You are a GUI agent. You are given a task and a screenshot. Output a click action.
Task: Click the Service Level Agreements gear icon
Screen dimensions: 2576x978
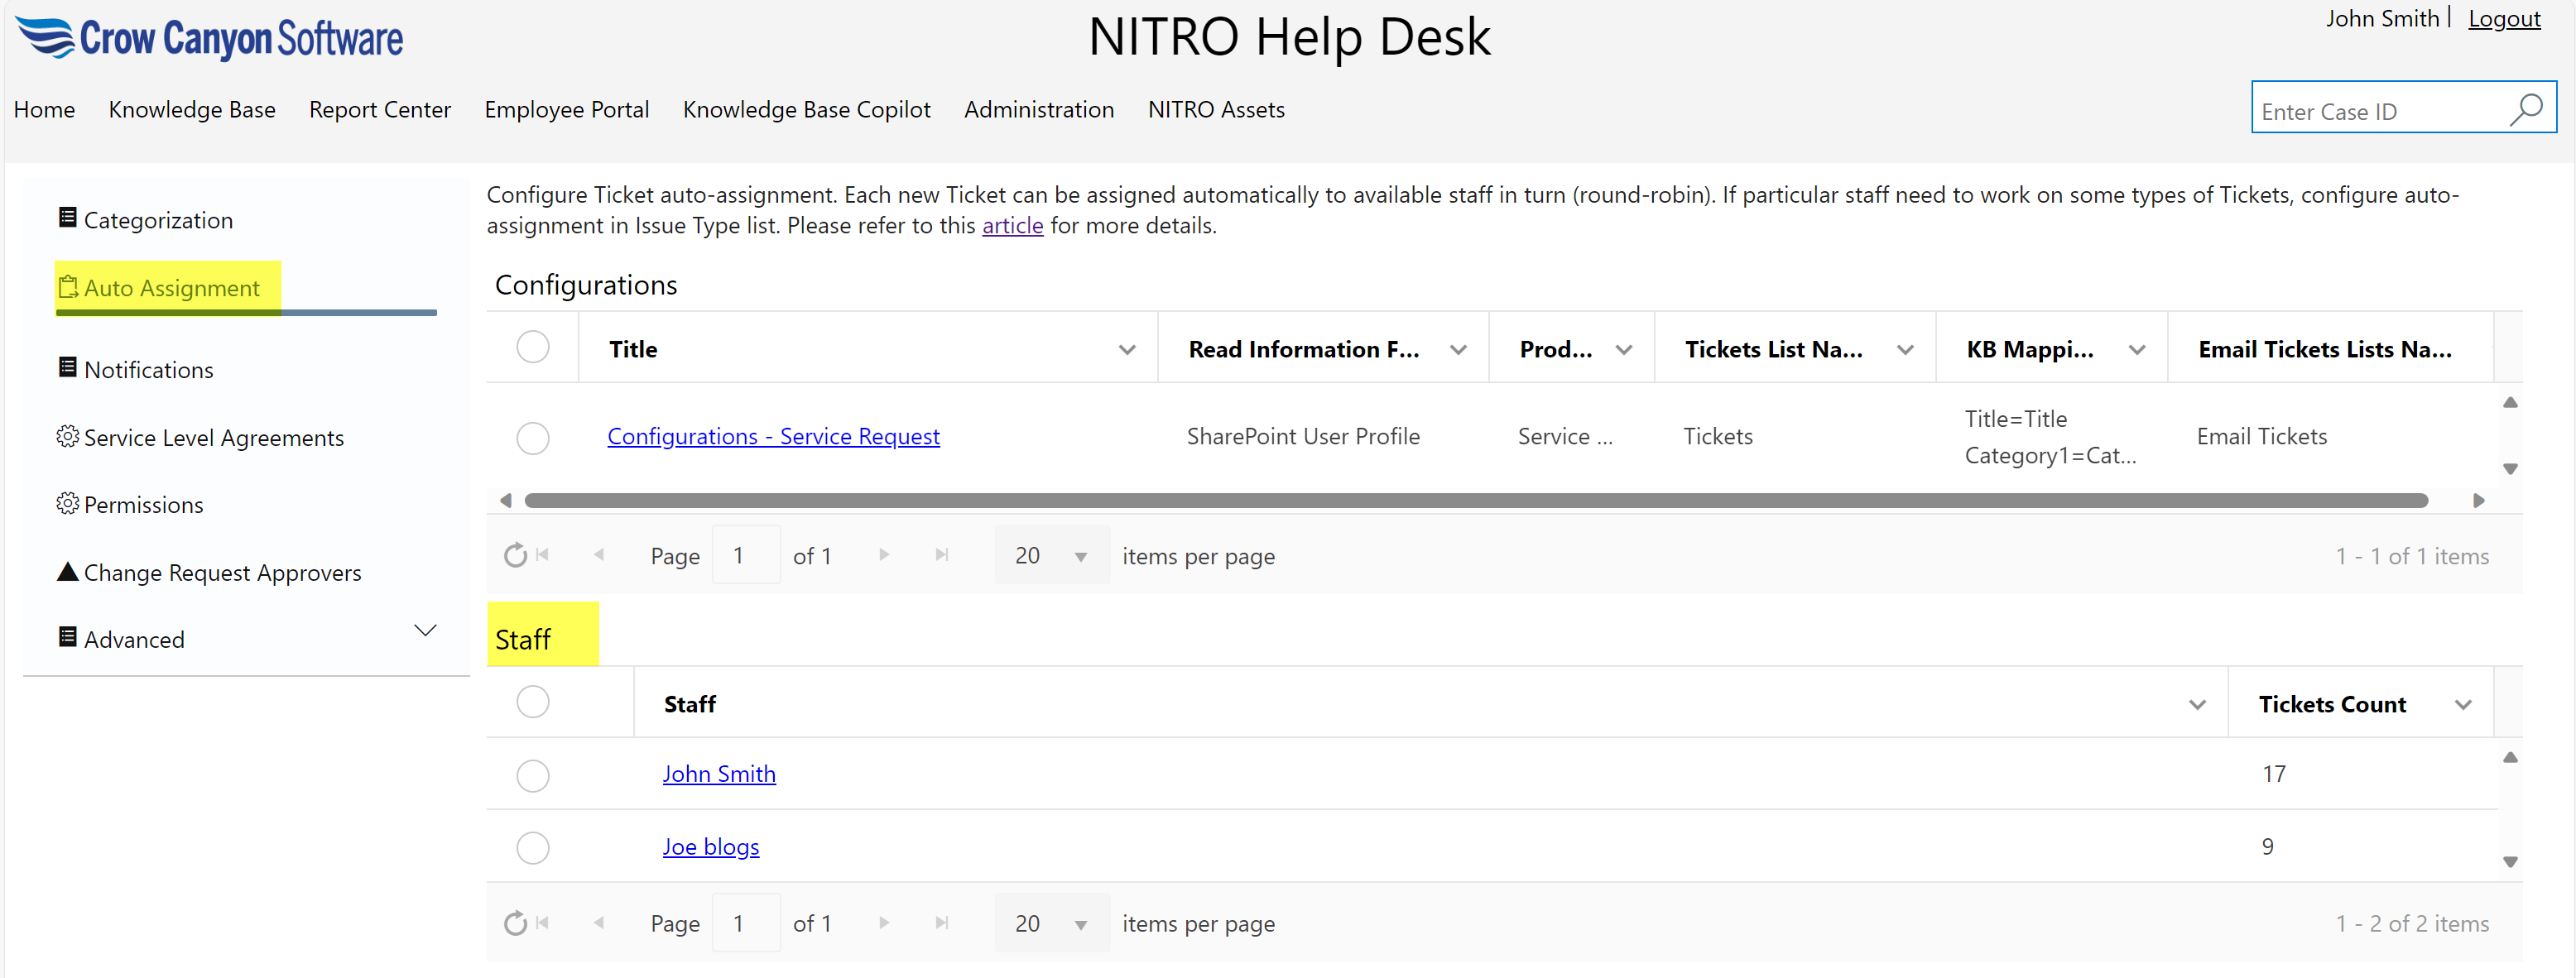[x=67, y=437]
